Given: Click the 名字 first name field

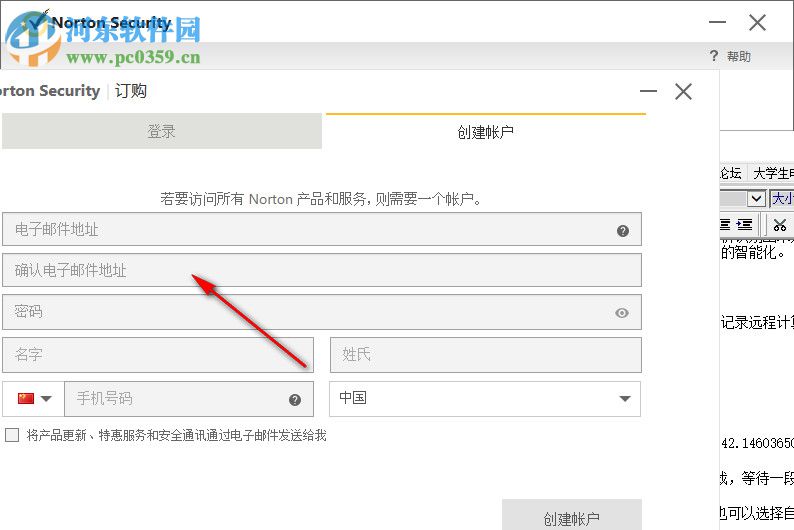Looking at the screenshot, I should click(x=158, y=355).
